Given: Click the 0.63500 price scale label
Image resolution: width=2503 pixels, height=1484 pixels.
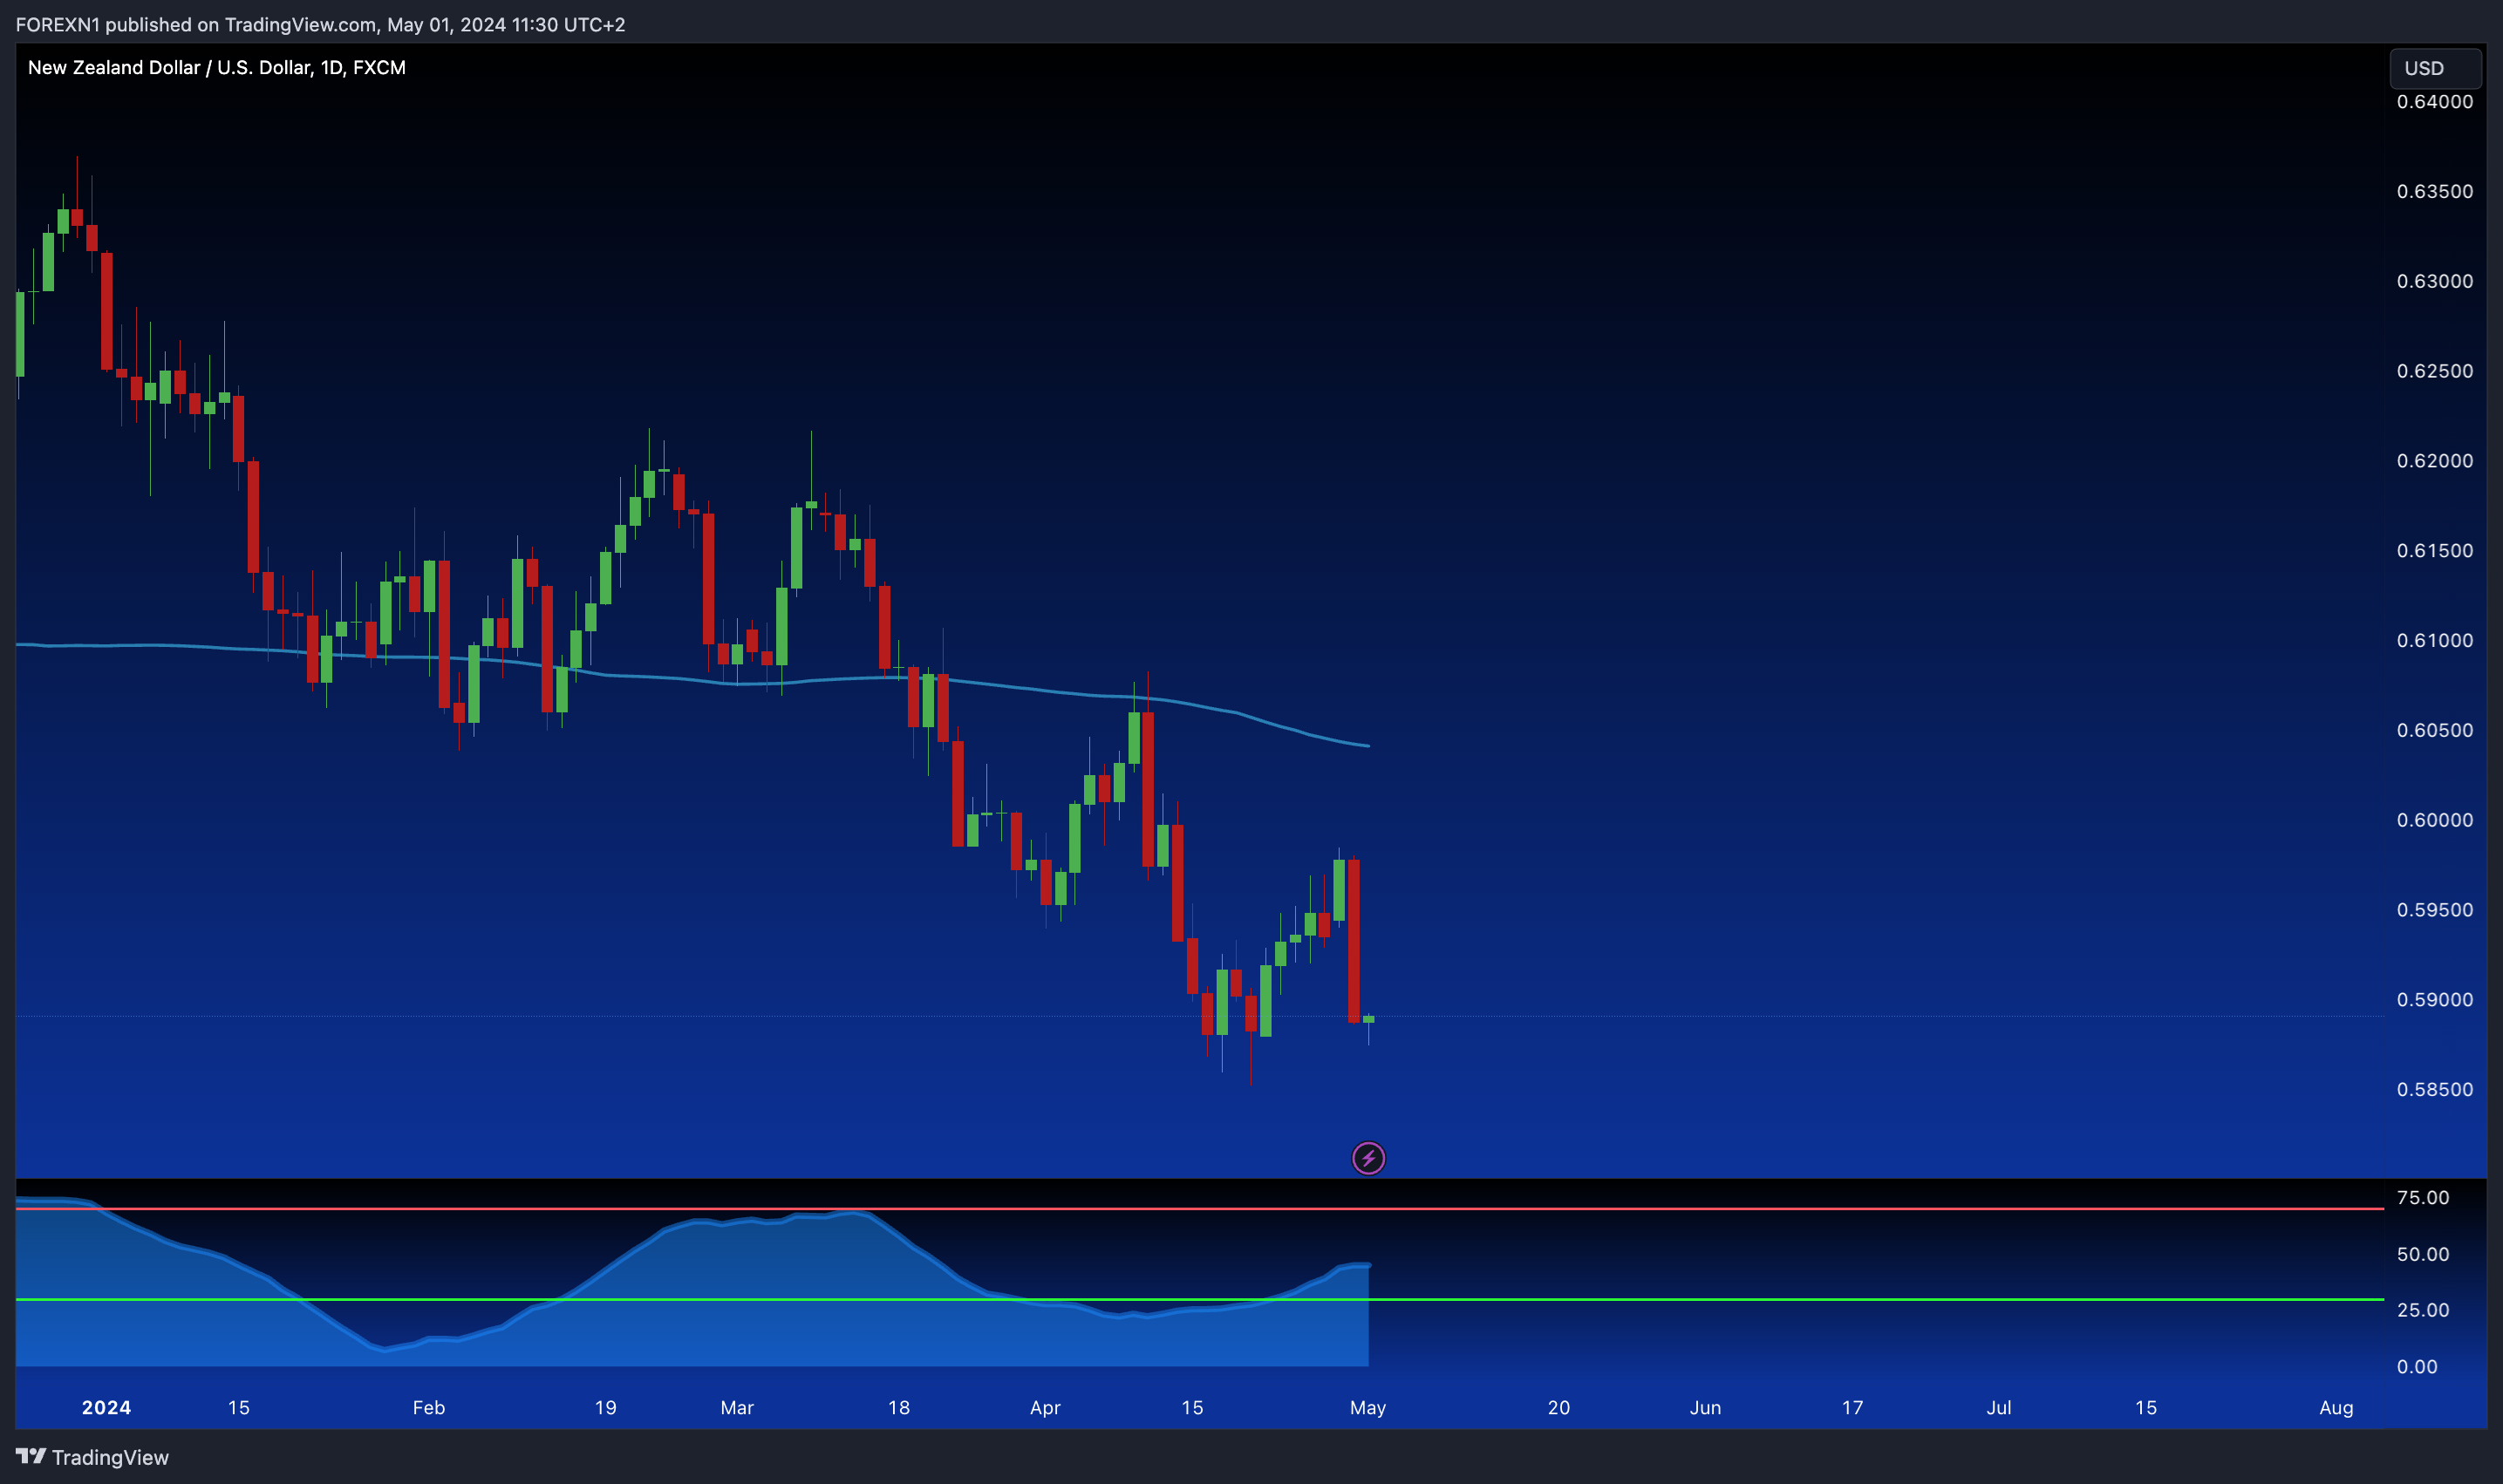Looking at the screenshot, I should coord(2435,191).
